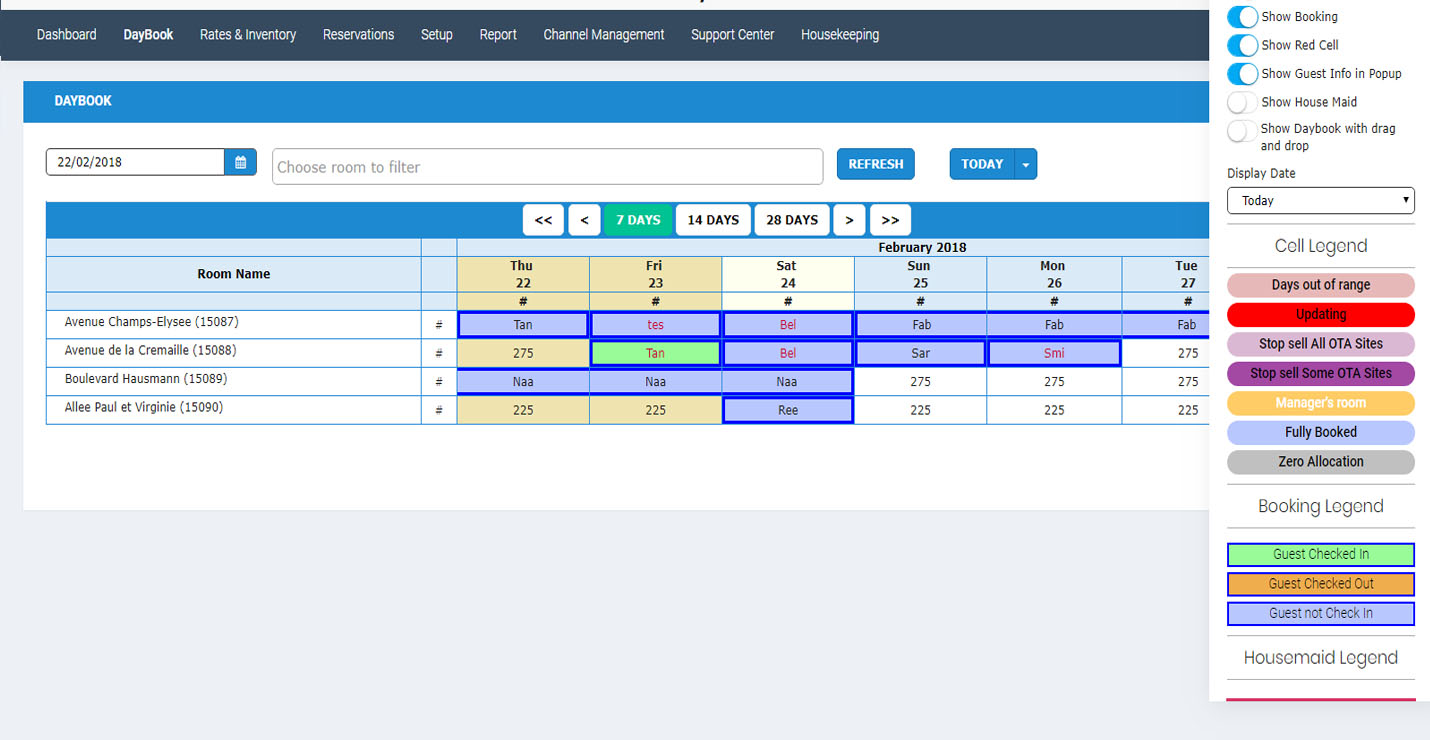Screen dimensions: 1430x740
Task: Click # icon under Thu 22 column
Action: (523, 301)
